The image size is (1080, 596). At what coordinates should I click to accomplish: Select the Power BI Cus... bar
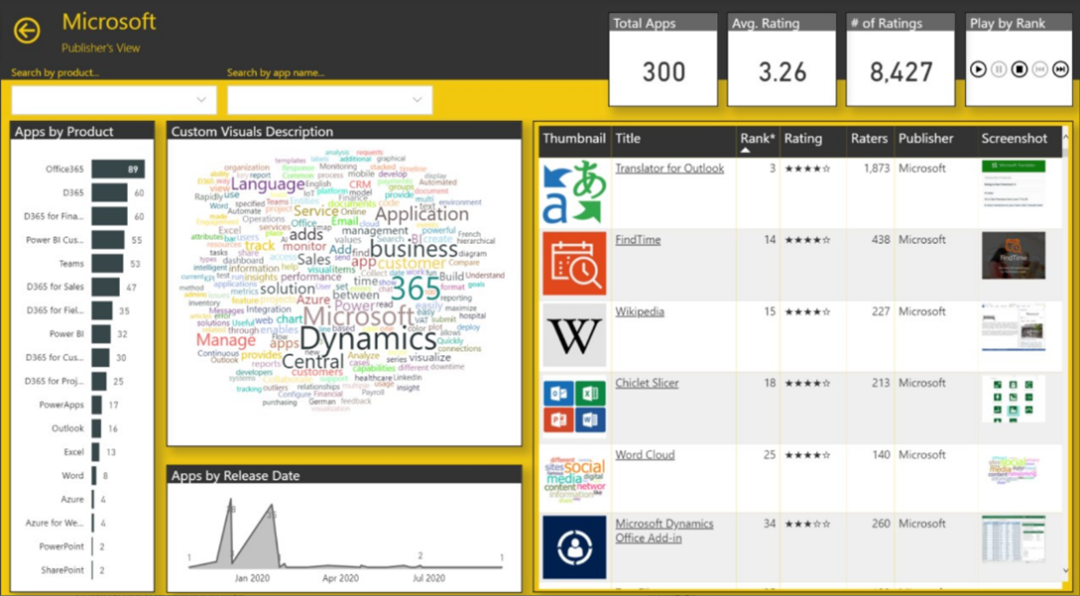pos(108,240)
